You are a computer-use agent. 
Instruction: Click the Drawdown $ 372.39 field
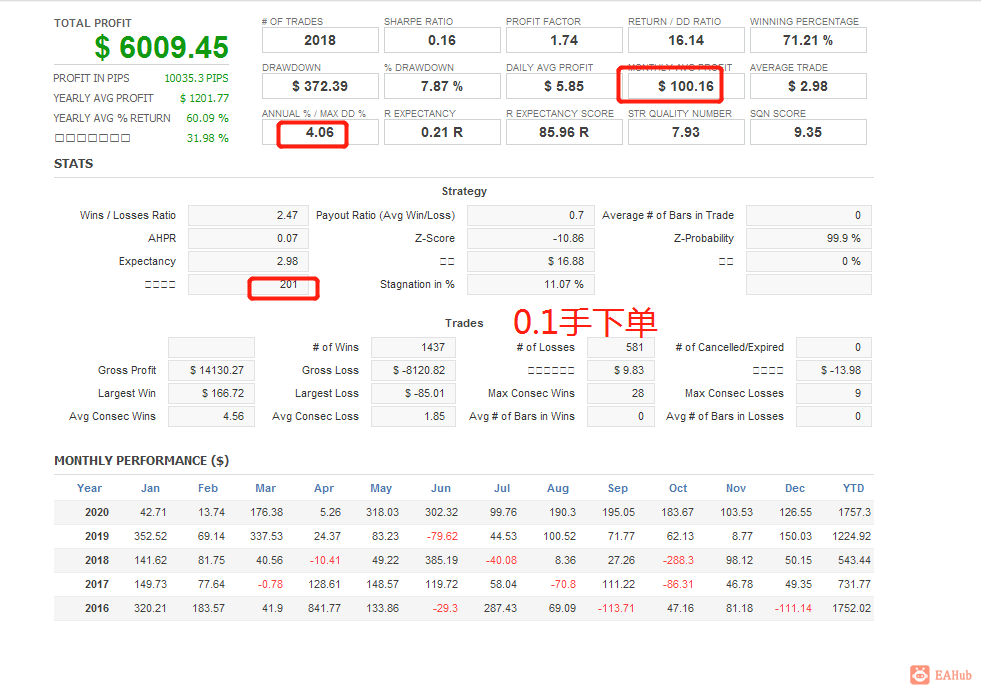tap(320, 86)
